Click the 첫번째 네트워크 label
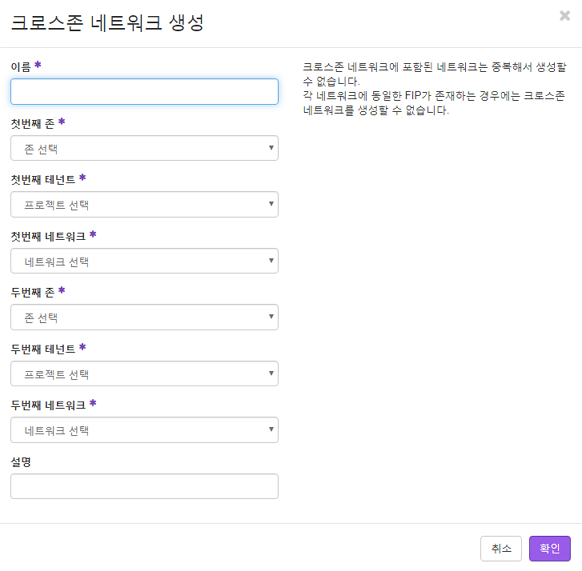The image size is (582, 571). (48, 236)
